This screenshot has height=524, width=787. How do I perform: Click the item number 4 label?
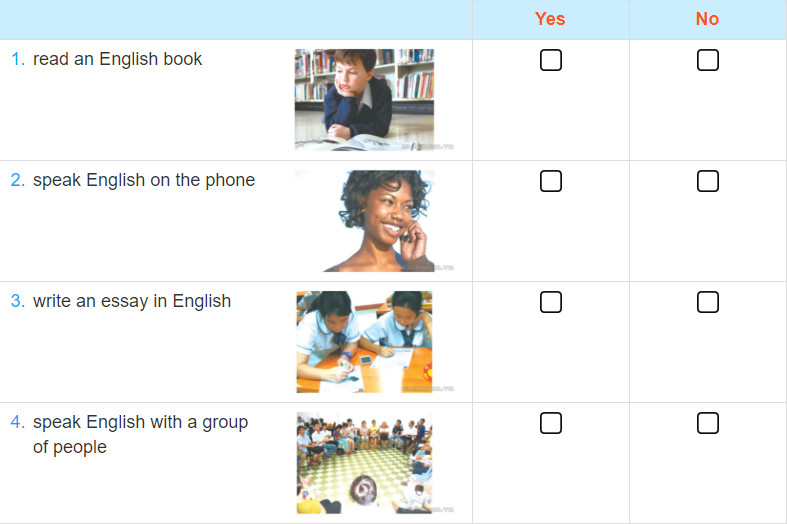18,422
